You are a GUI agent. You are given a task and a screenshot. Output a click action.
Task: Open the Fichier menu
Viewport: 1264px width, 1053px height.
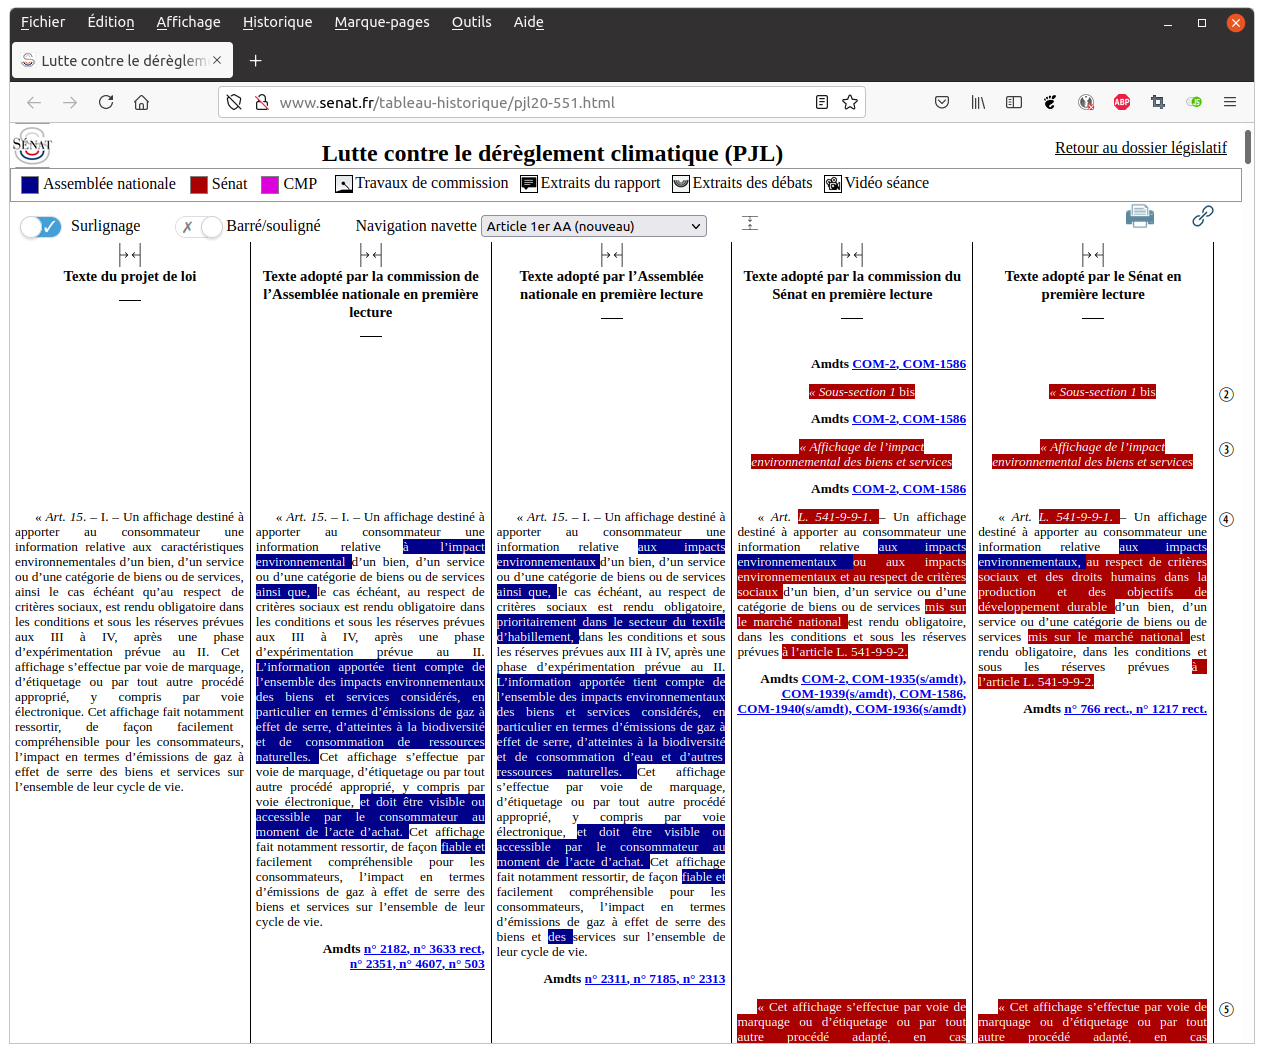click(43, 22)
